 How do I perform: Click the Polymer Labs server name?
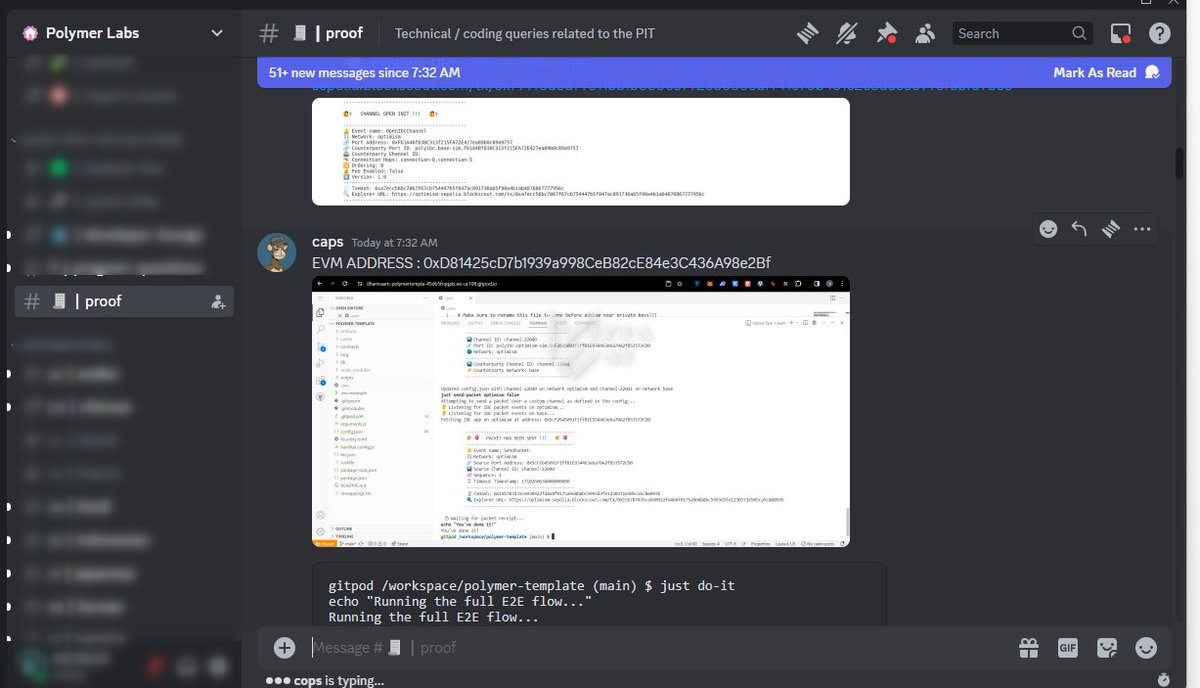point(93,33)
